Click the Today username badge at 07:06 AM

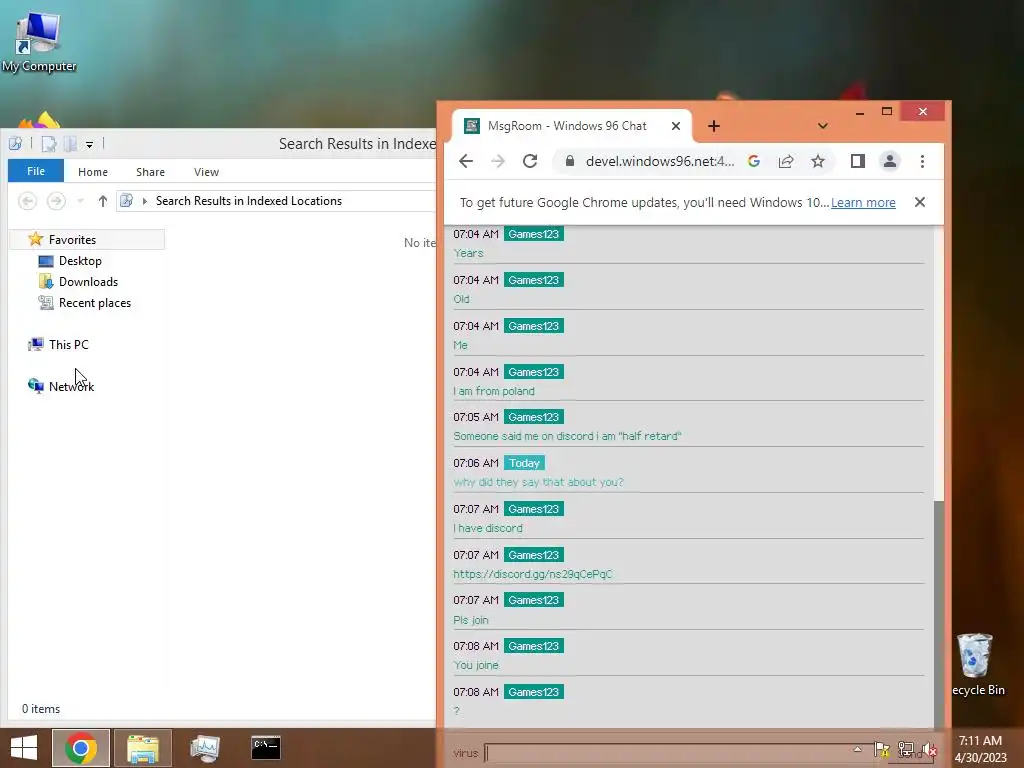pyautogui.click(x=524, y=463)
